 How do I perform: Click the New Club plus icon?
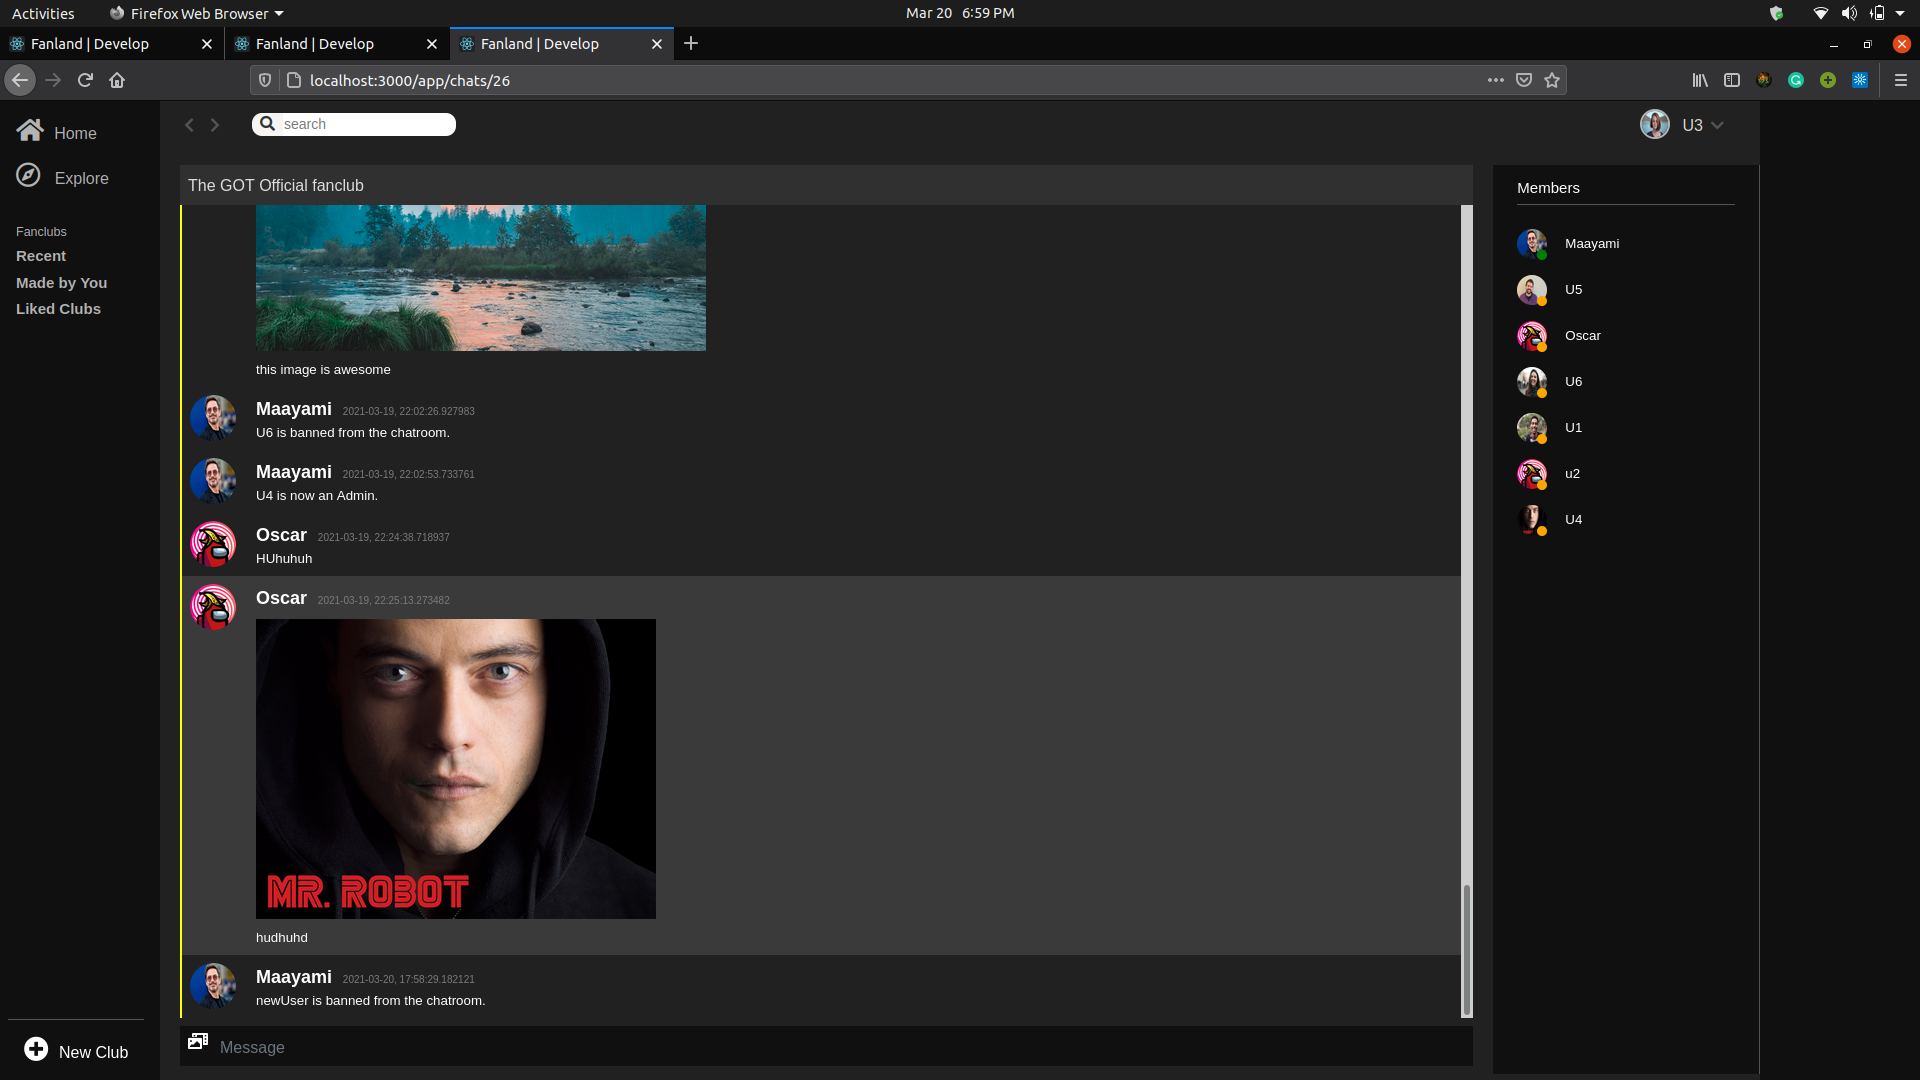tap(36, 1049)
